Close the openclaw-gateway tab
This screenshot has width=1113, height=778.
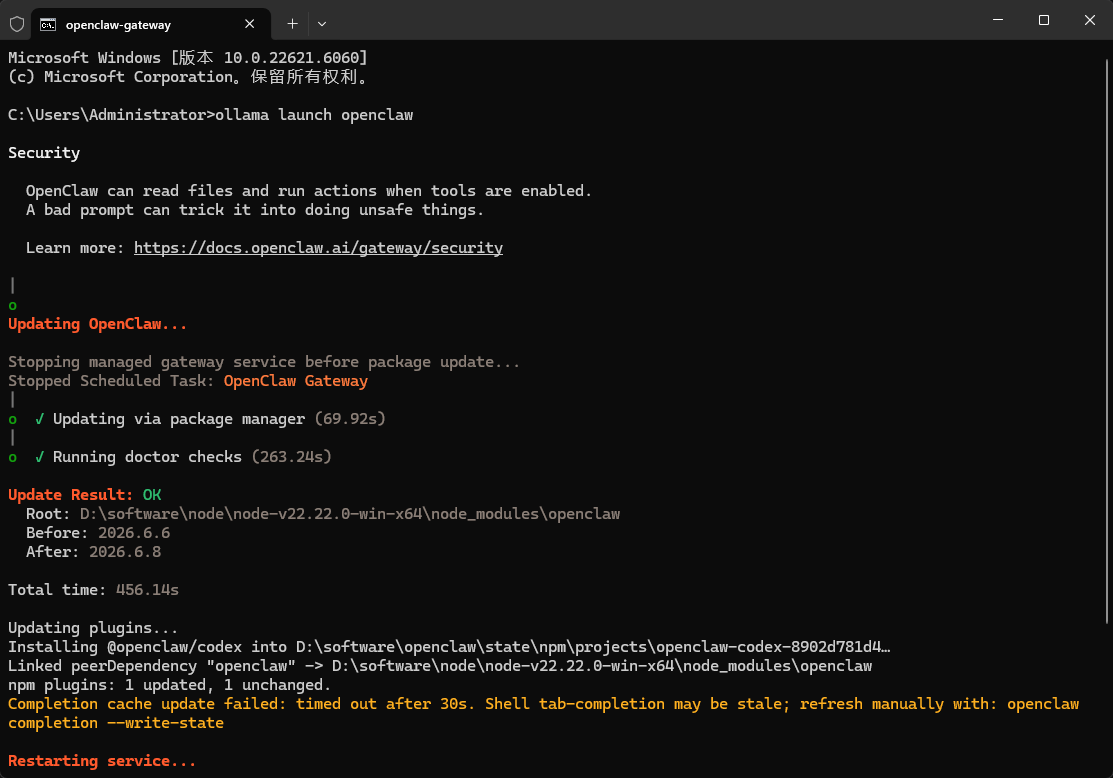[249, 24]
